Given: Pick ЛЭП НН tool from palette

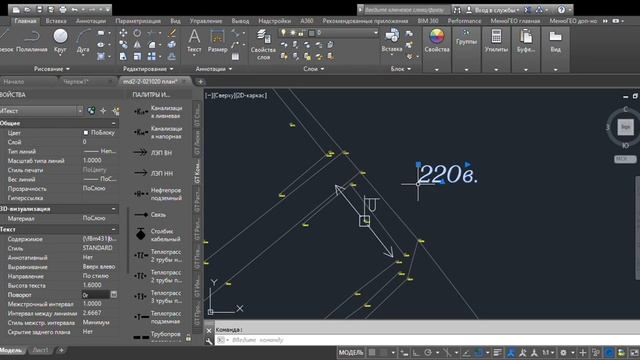Looking at the screenshot, I should tap(153, 173).
